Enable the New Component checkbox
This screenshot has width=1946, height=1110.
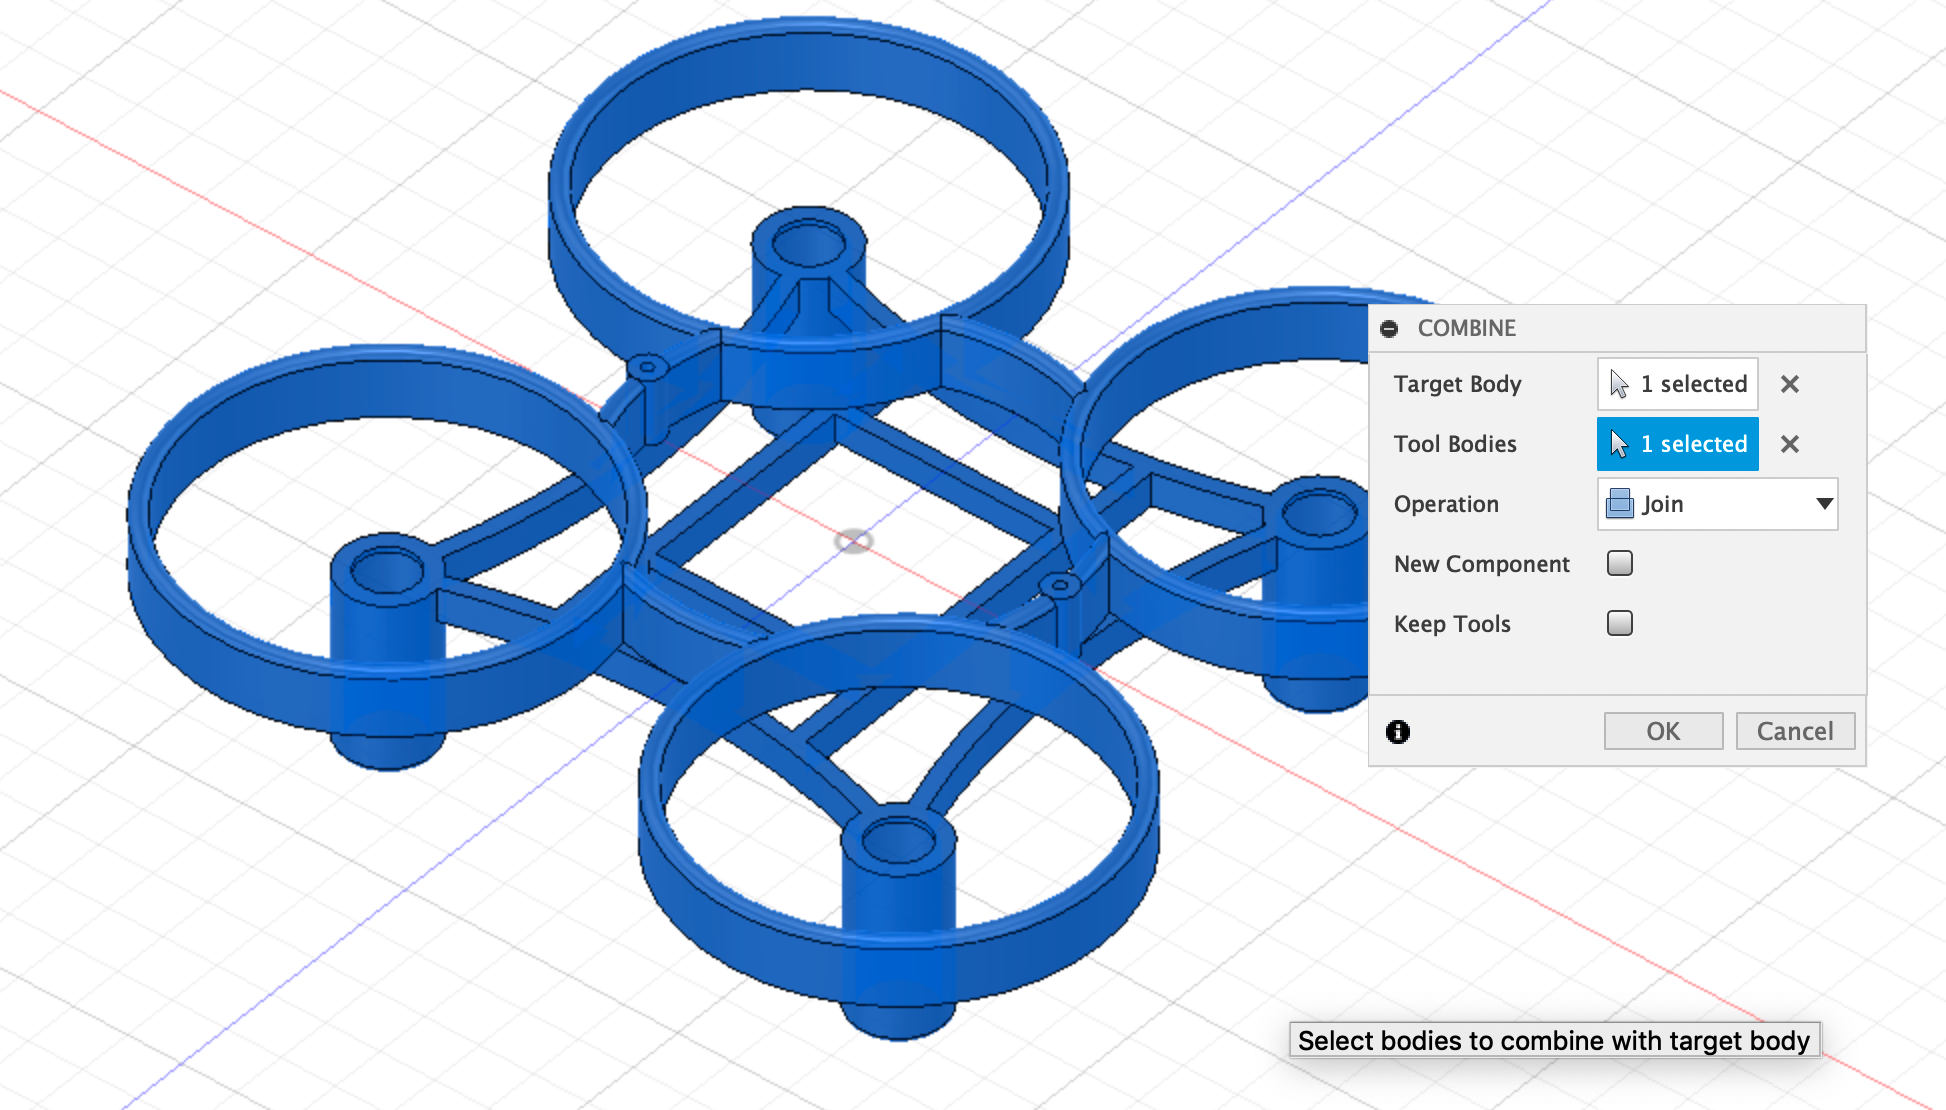[1619, 563]
